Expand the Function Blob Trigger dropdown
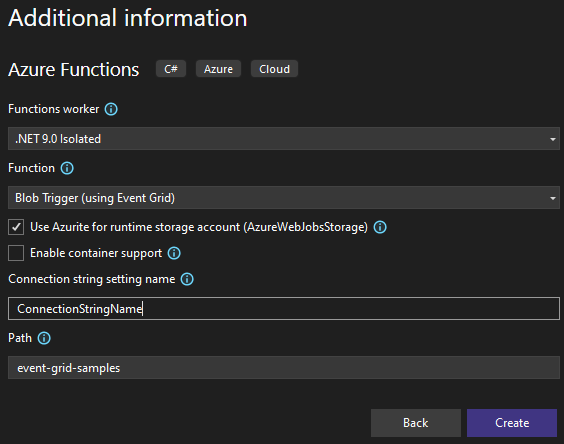This screenshot has width=564, height=444. click(284, 198)
